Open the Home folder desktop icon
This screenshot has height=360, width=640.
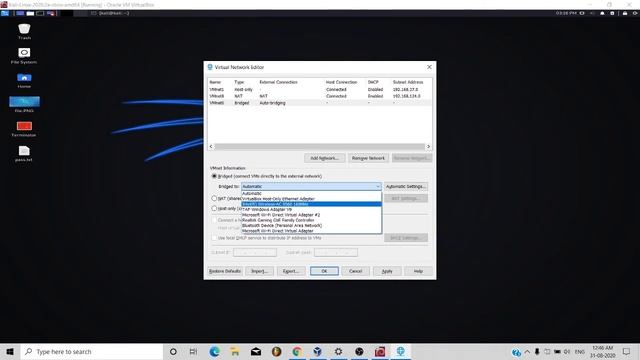24,80
